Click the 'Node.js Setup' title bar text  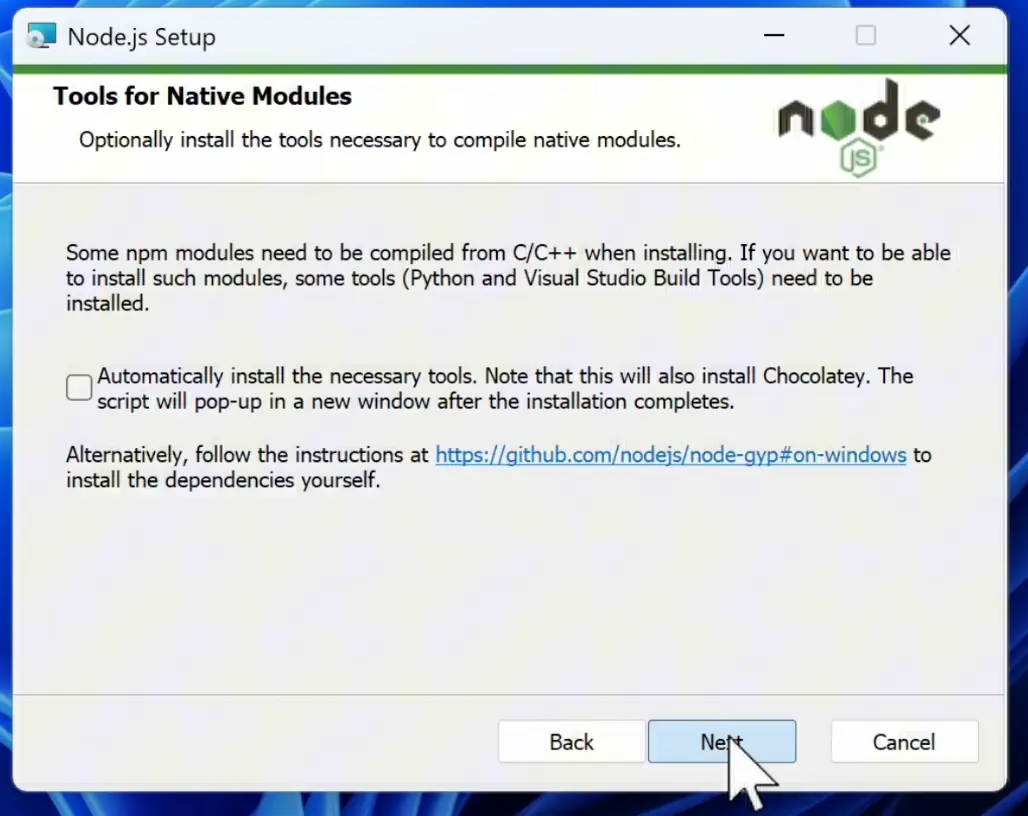(142, 37)
